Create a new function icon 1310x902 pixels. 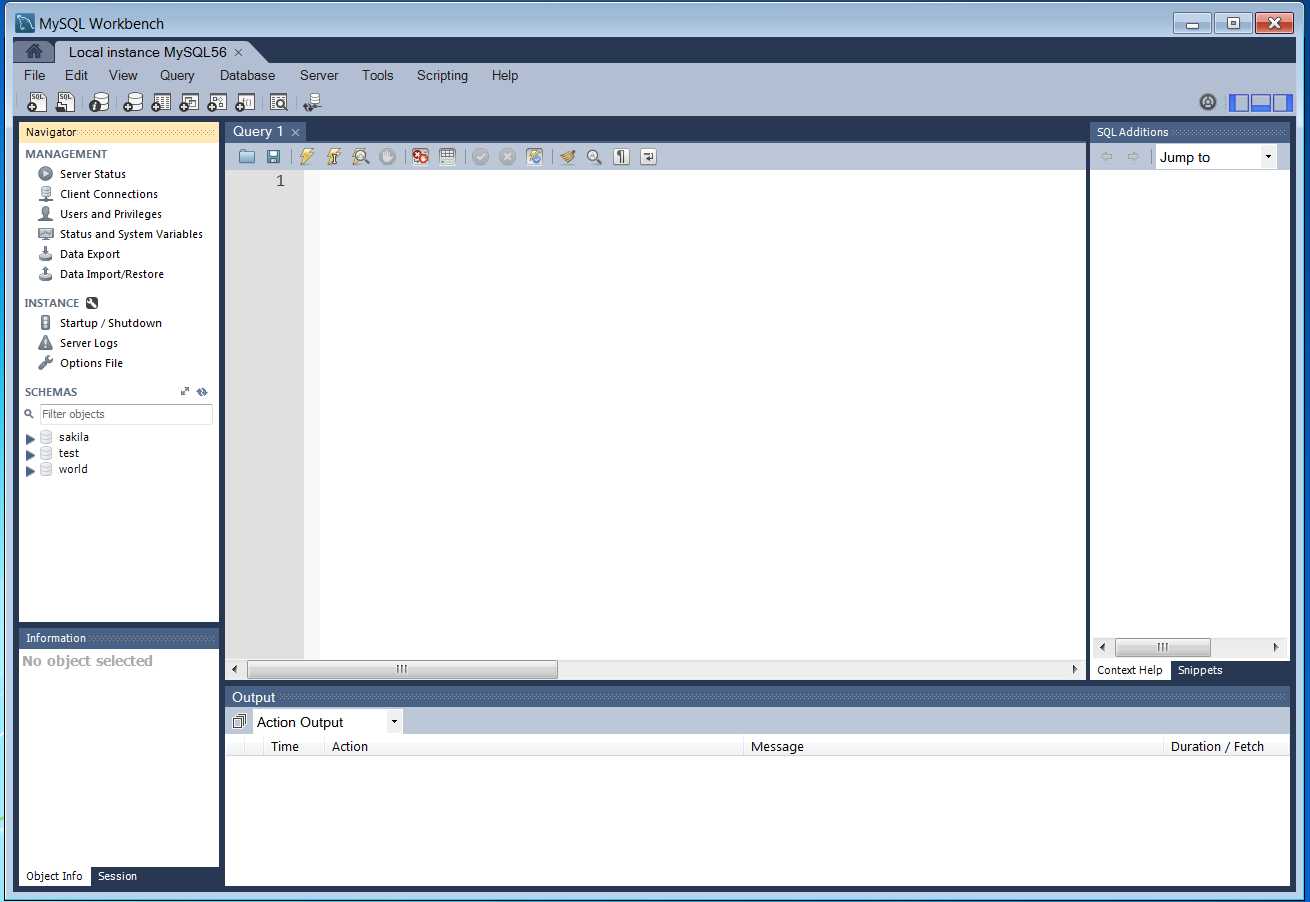(244, 102)
